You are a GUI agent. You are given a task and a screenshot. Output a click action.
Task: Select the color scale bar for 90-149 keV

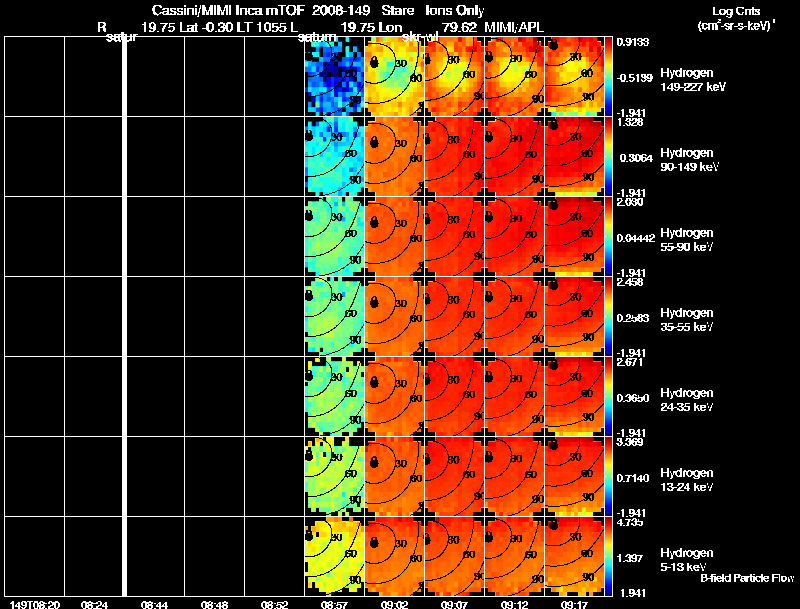click(x=608, y=156)
